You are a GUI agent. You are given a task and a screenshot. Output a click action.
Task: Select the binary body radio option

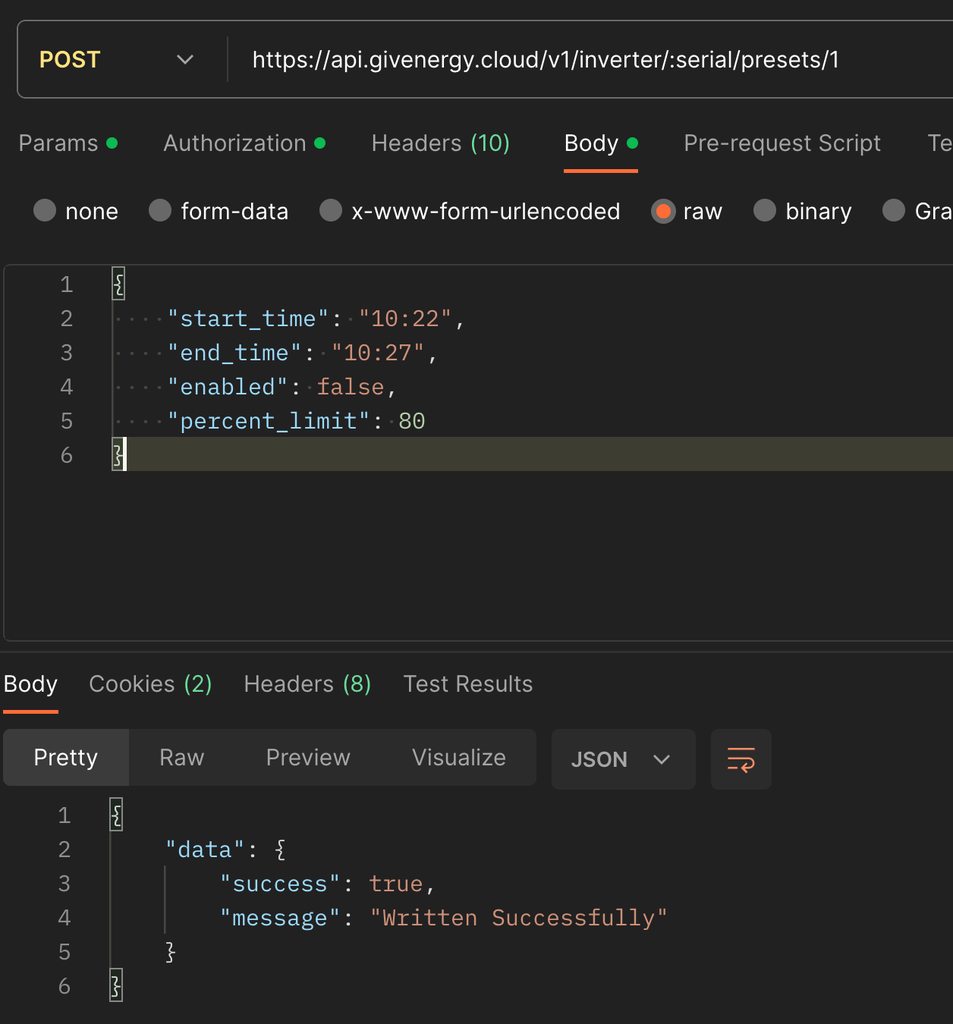coord(765,211)
